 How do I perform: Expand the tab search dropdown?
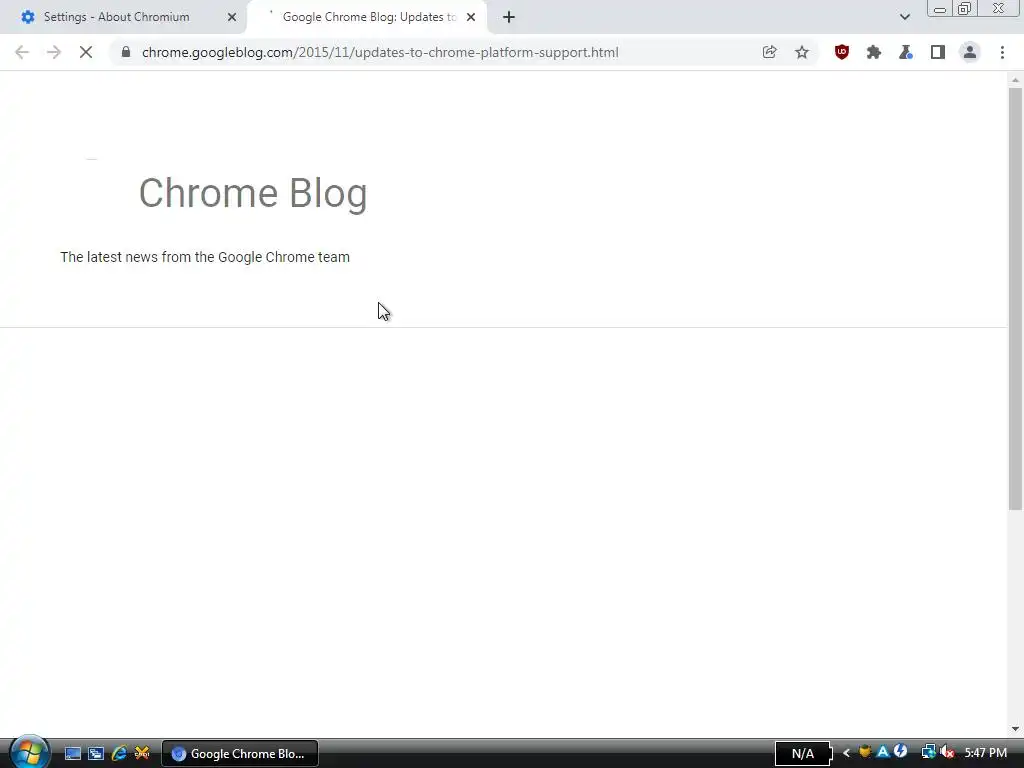click(x=904, y=17)
